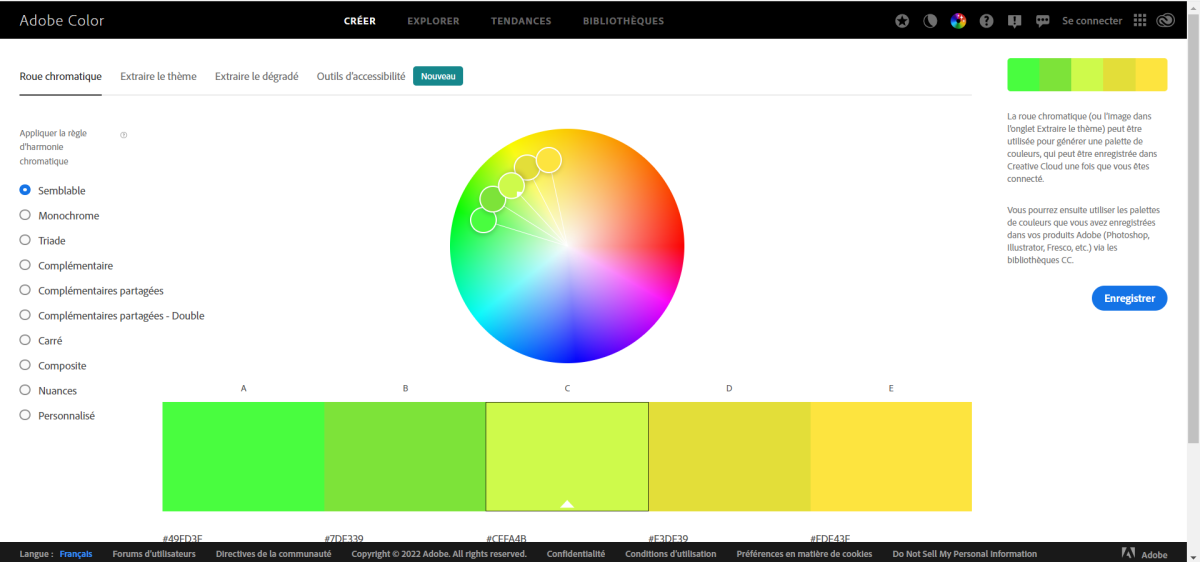Click the star icon in header
Image resolution: width=1200 pixels, height=562 pixels.
pos(902,21)
